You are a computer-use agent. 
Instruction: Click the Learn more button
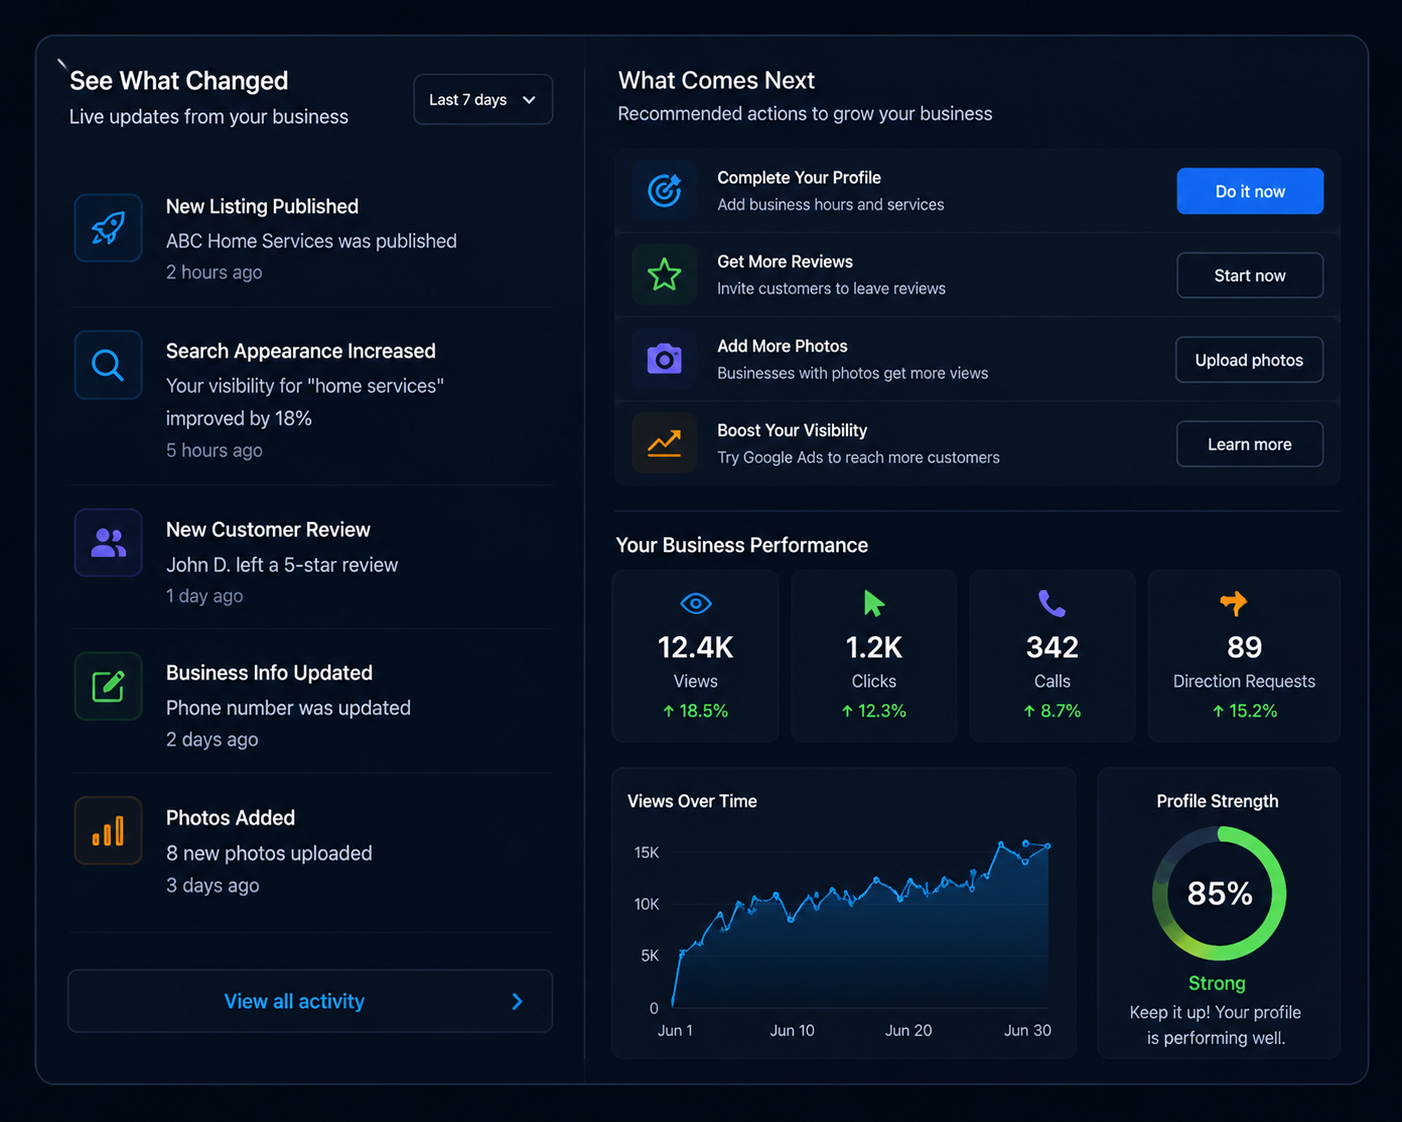click(1250, 444)
